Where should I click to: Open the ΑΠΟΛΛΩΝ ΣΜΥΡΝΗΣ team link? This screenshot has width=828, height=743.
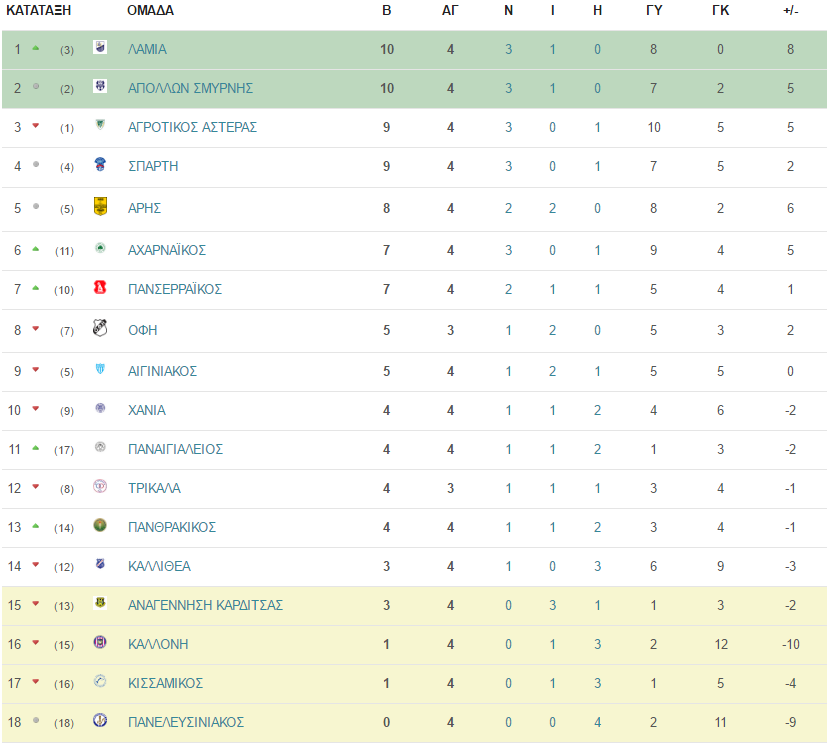190,88
